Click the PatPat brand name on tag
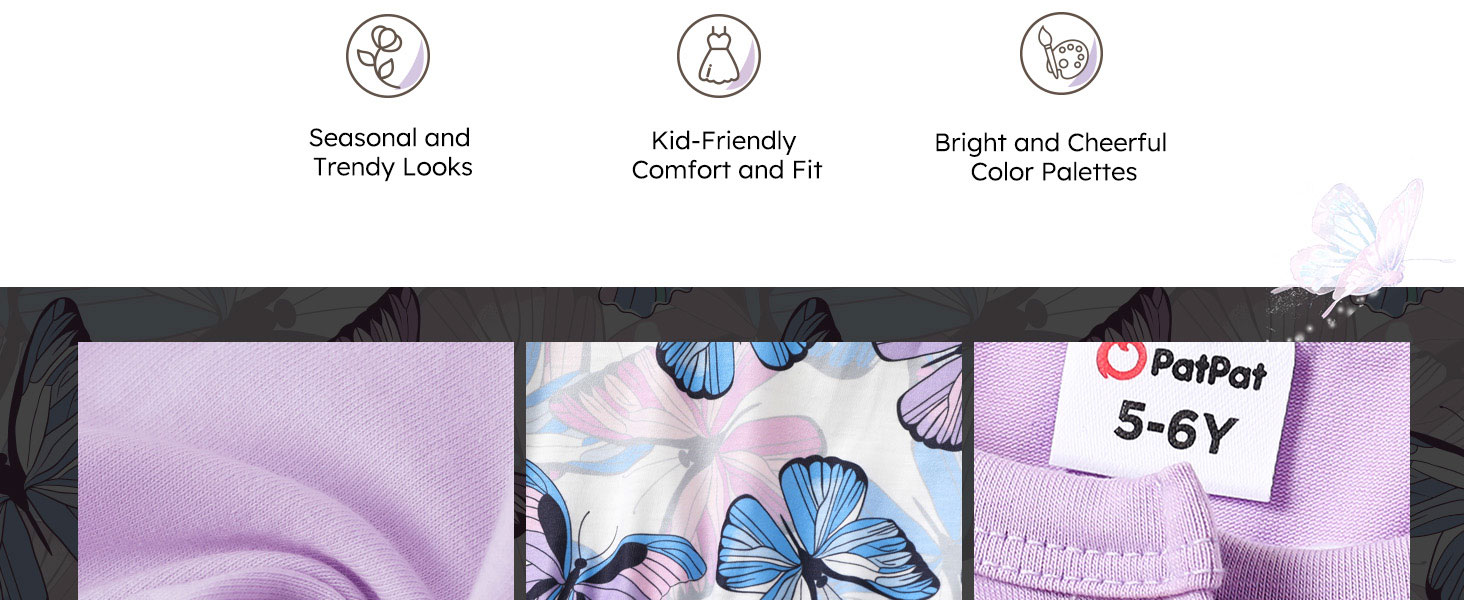 1208,368
